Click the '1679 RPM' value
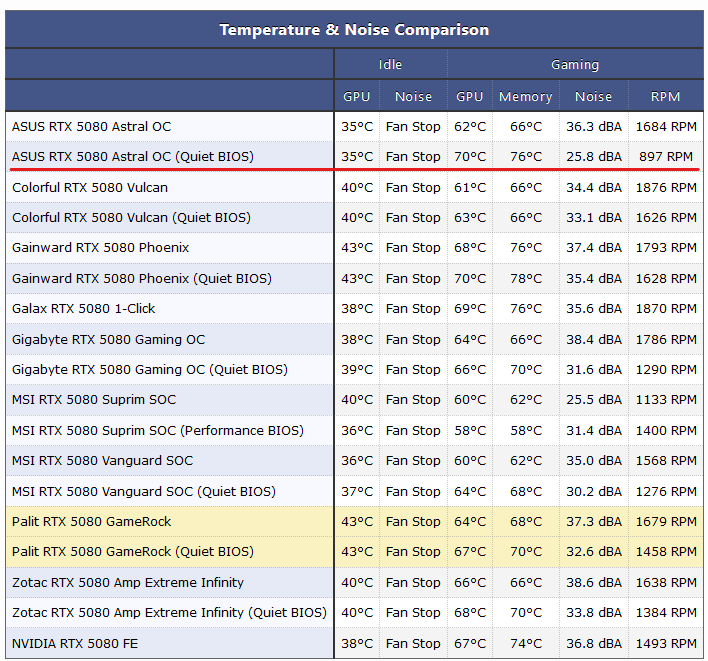The height and width of the screenshot is (661, 708). [666, 521]
